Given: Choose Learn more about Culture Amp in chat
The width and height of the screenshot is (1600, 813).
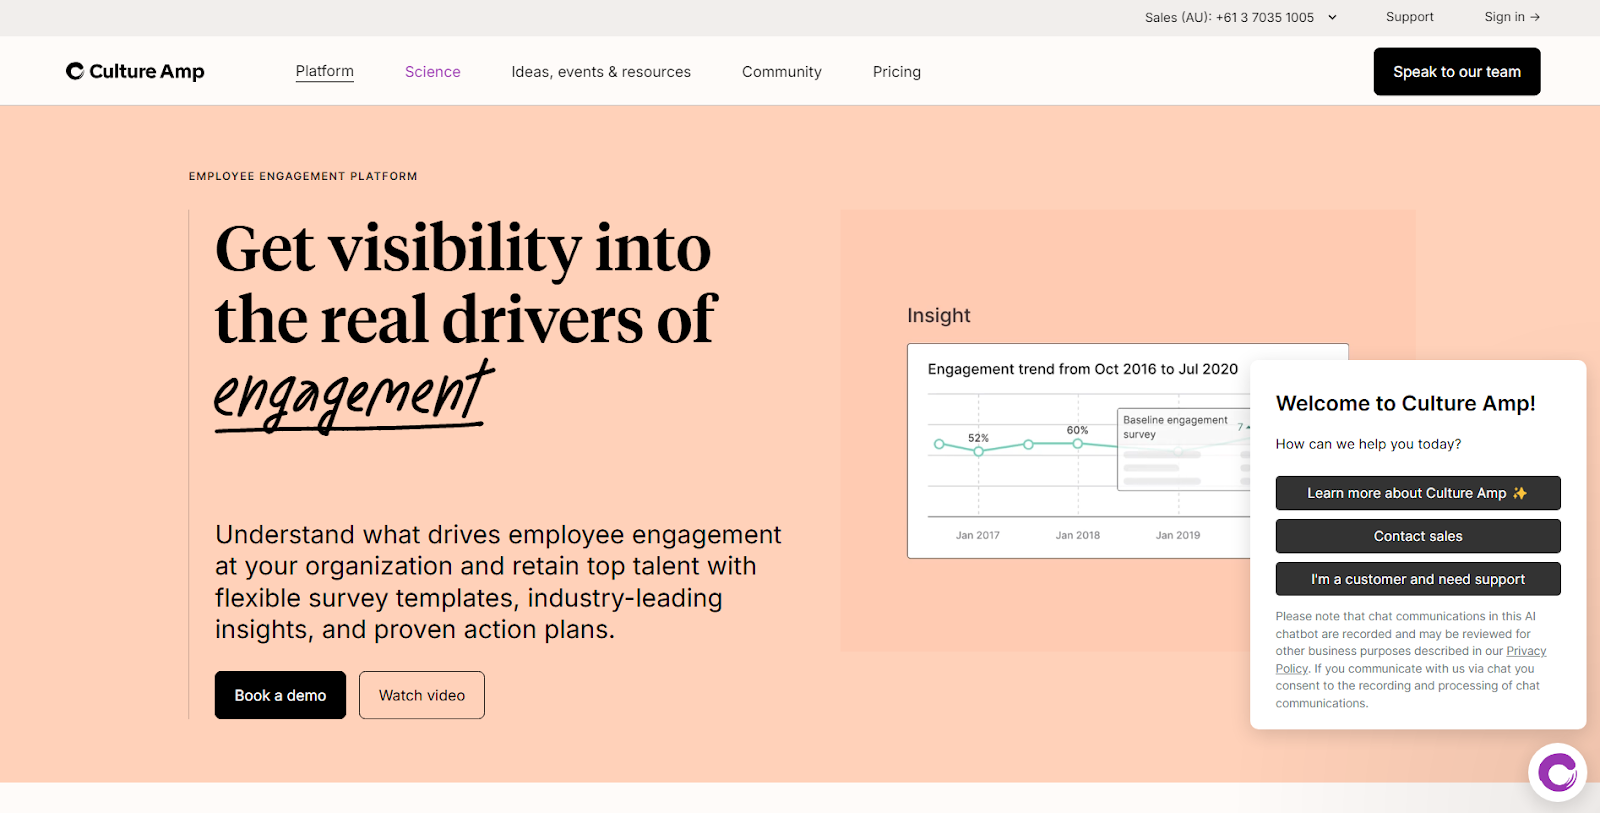Looking at the screenshot, I should [1418, 493].
